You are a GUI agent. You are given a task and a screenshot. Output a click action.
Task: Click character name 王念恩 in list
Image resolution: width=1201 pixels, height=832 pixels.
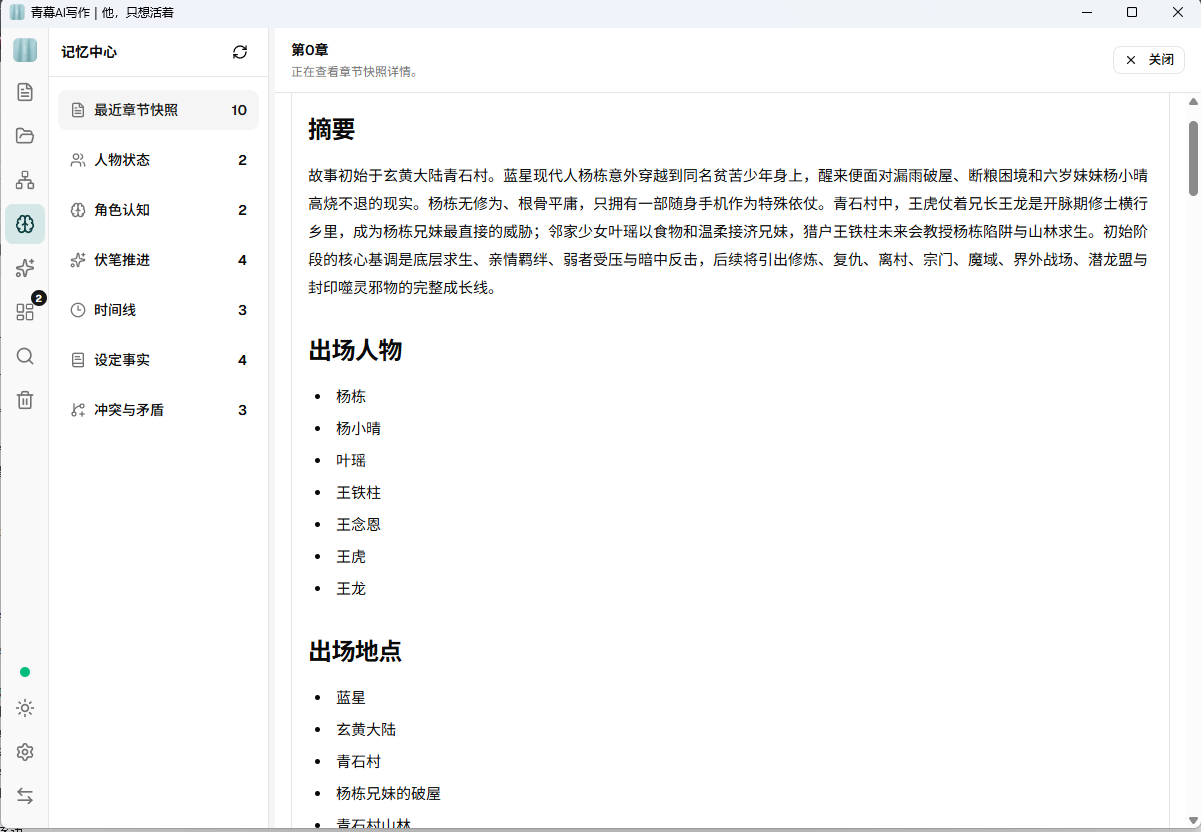click(359, 525)
